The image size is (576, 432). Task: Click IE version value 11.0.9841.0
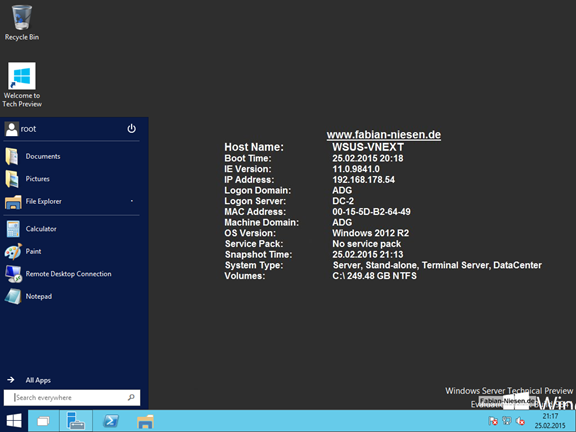click(x=356, y=169)
